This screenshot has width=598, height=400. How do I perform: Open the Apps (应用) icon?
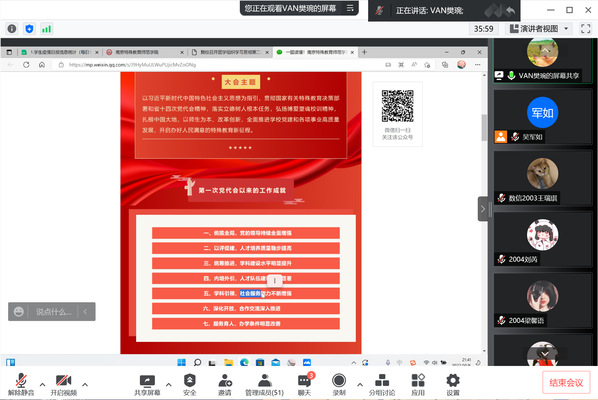pos(418,384)
